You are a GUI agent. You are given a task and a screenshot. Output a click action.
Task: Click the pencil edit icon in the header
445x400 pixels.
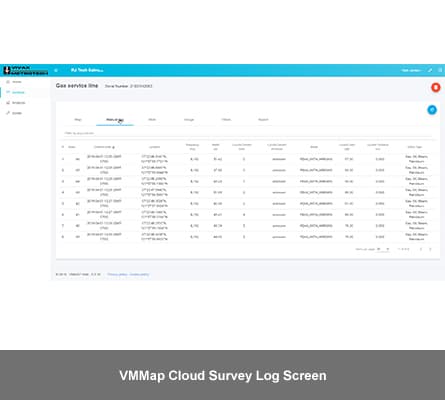(430, 70)
